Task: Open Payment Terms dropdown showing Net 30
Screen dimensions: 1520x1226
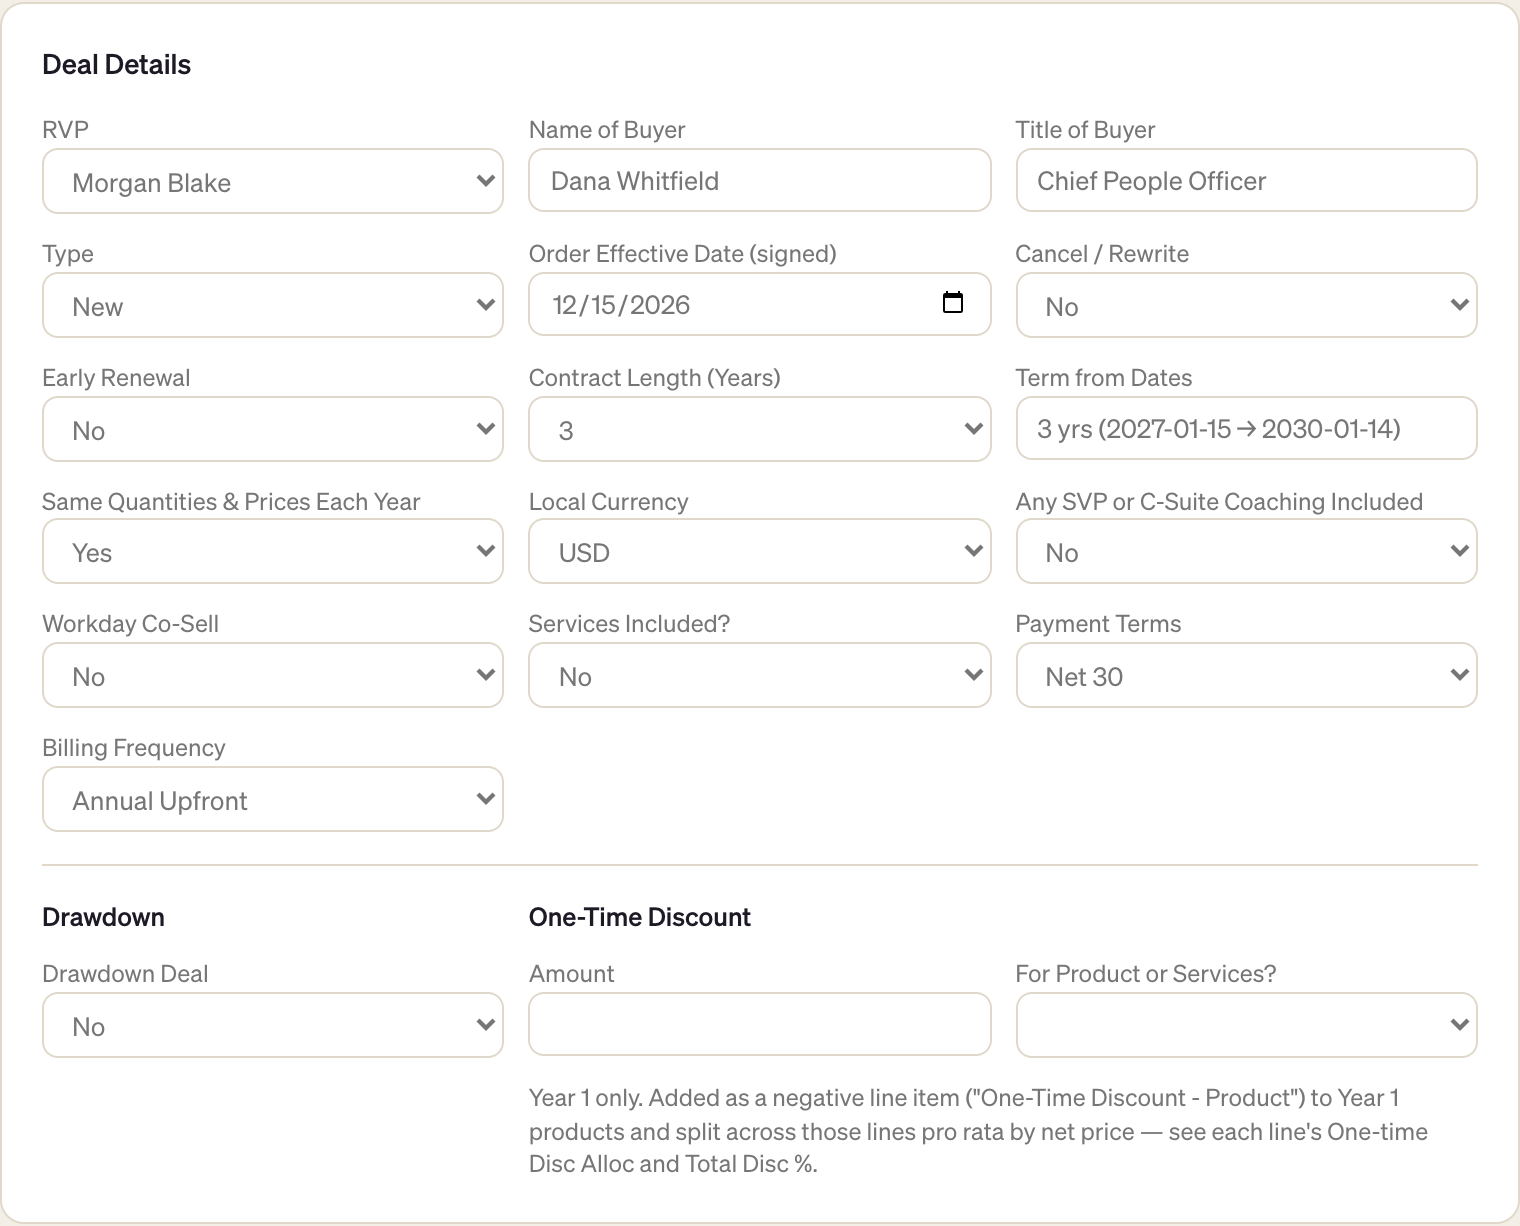Action: tap(1246, 675)
